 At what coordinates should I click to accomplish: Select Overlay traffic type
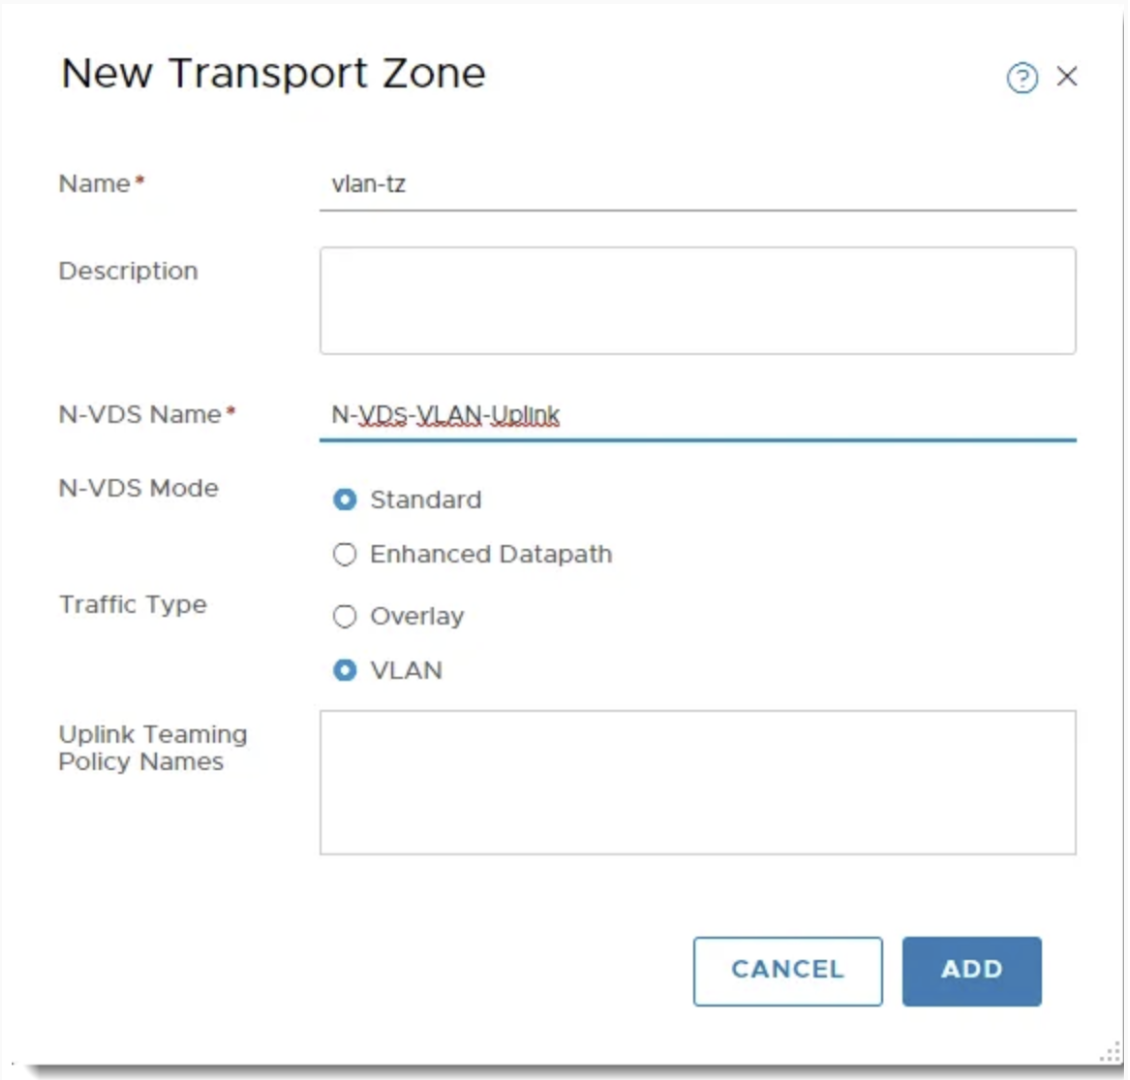point(345,616)
